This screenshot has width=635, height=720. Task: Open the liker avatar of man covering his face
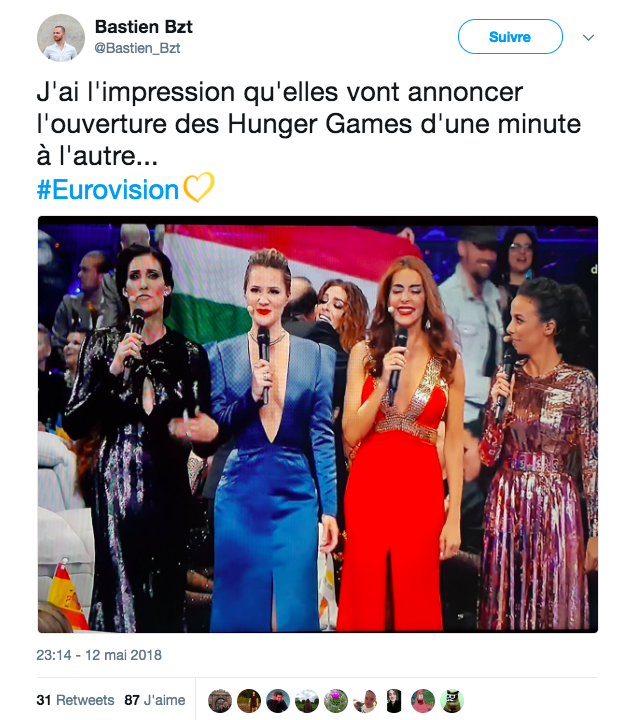278,701
